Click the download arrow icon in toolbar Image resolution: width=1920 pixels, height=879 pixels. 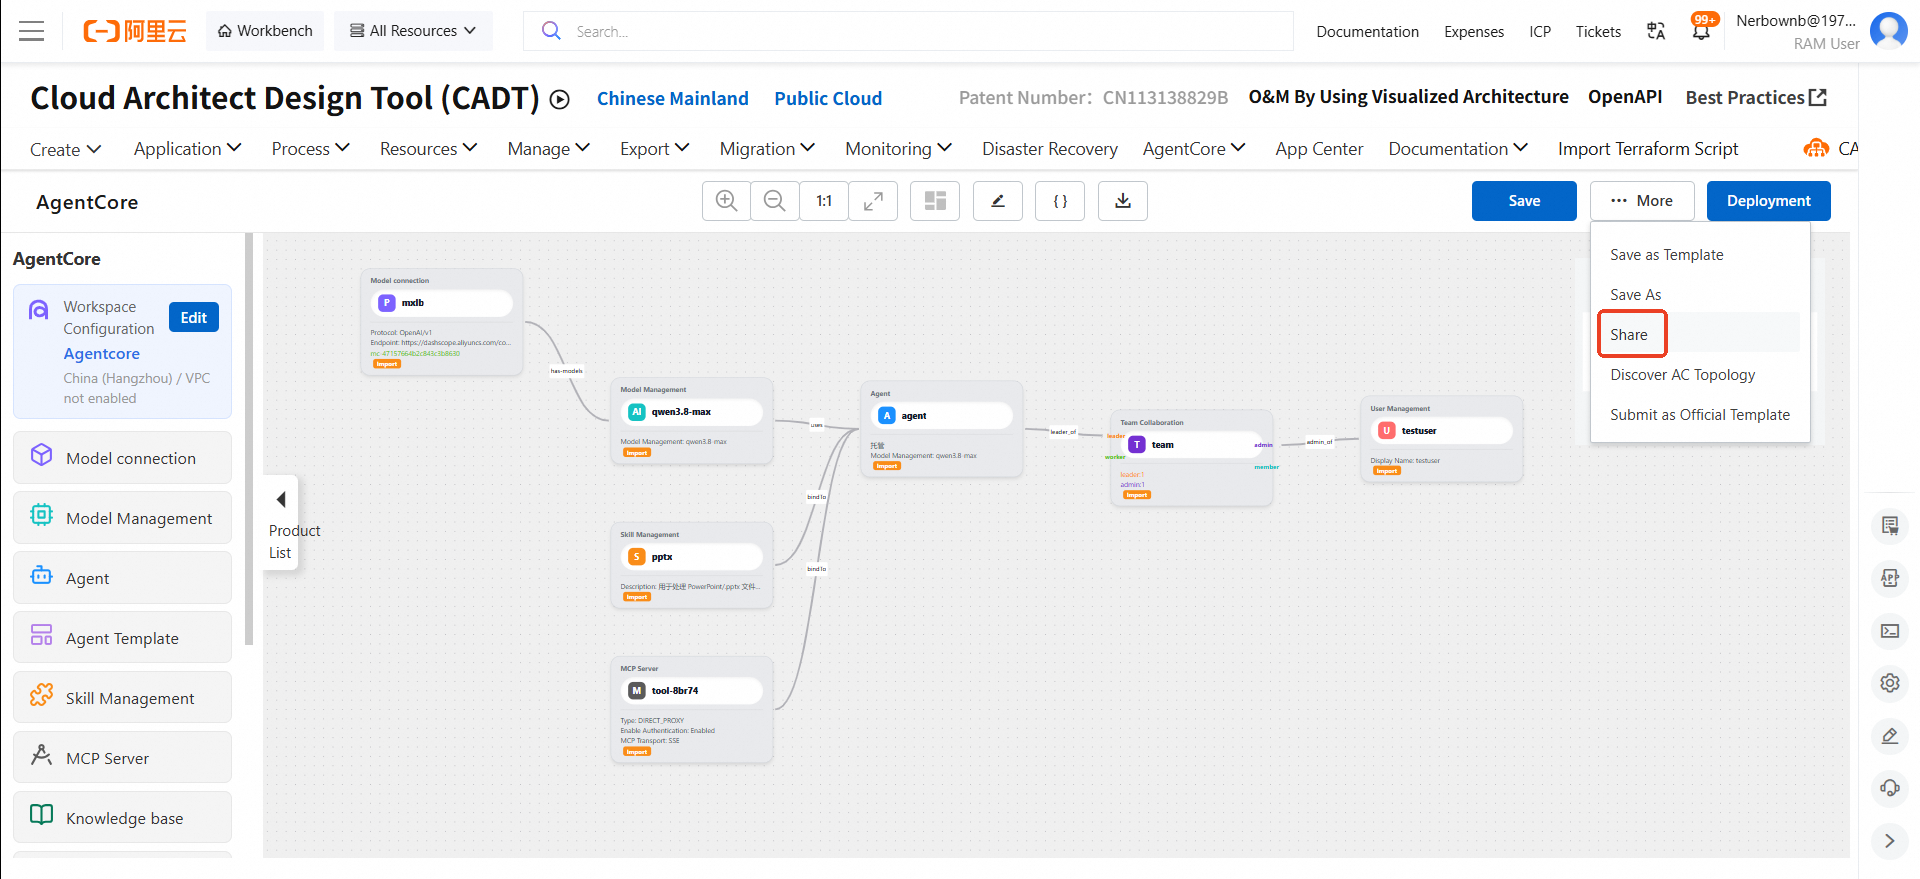click(x=1123, y=201)
